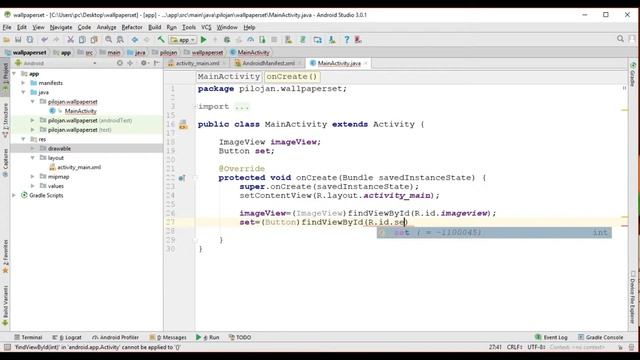This screenshot has width=640, height=360.
Task: Click the Android Profiler toolbar icon
Action: (251, 40)
